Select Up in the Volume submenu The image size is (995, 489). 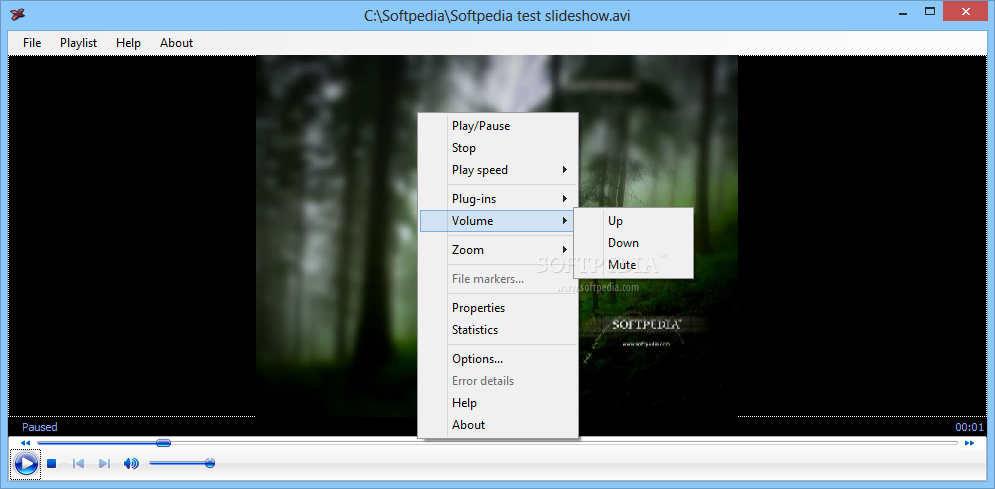tap(633, 221)
